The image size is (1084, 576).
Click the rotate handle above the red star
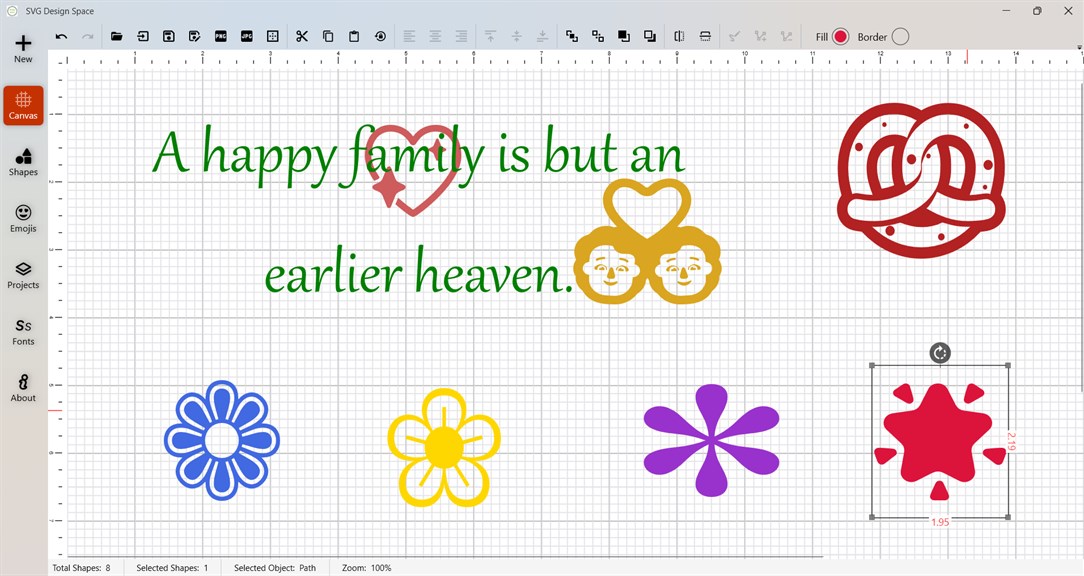(940, 353)
